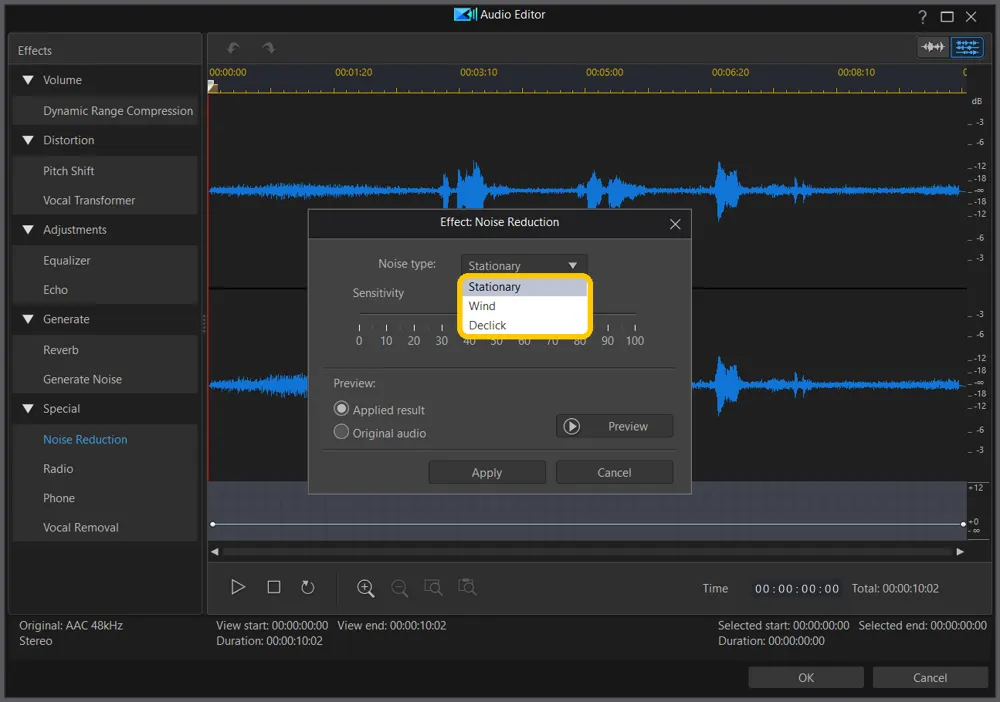Image resolution: width=1000 pixels, height=702 pixels.
Task: Click Apply in Noise Reduction dialog
Action: 487,472
